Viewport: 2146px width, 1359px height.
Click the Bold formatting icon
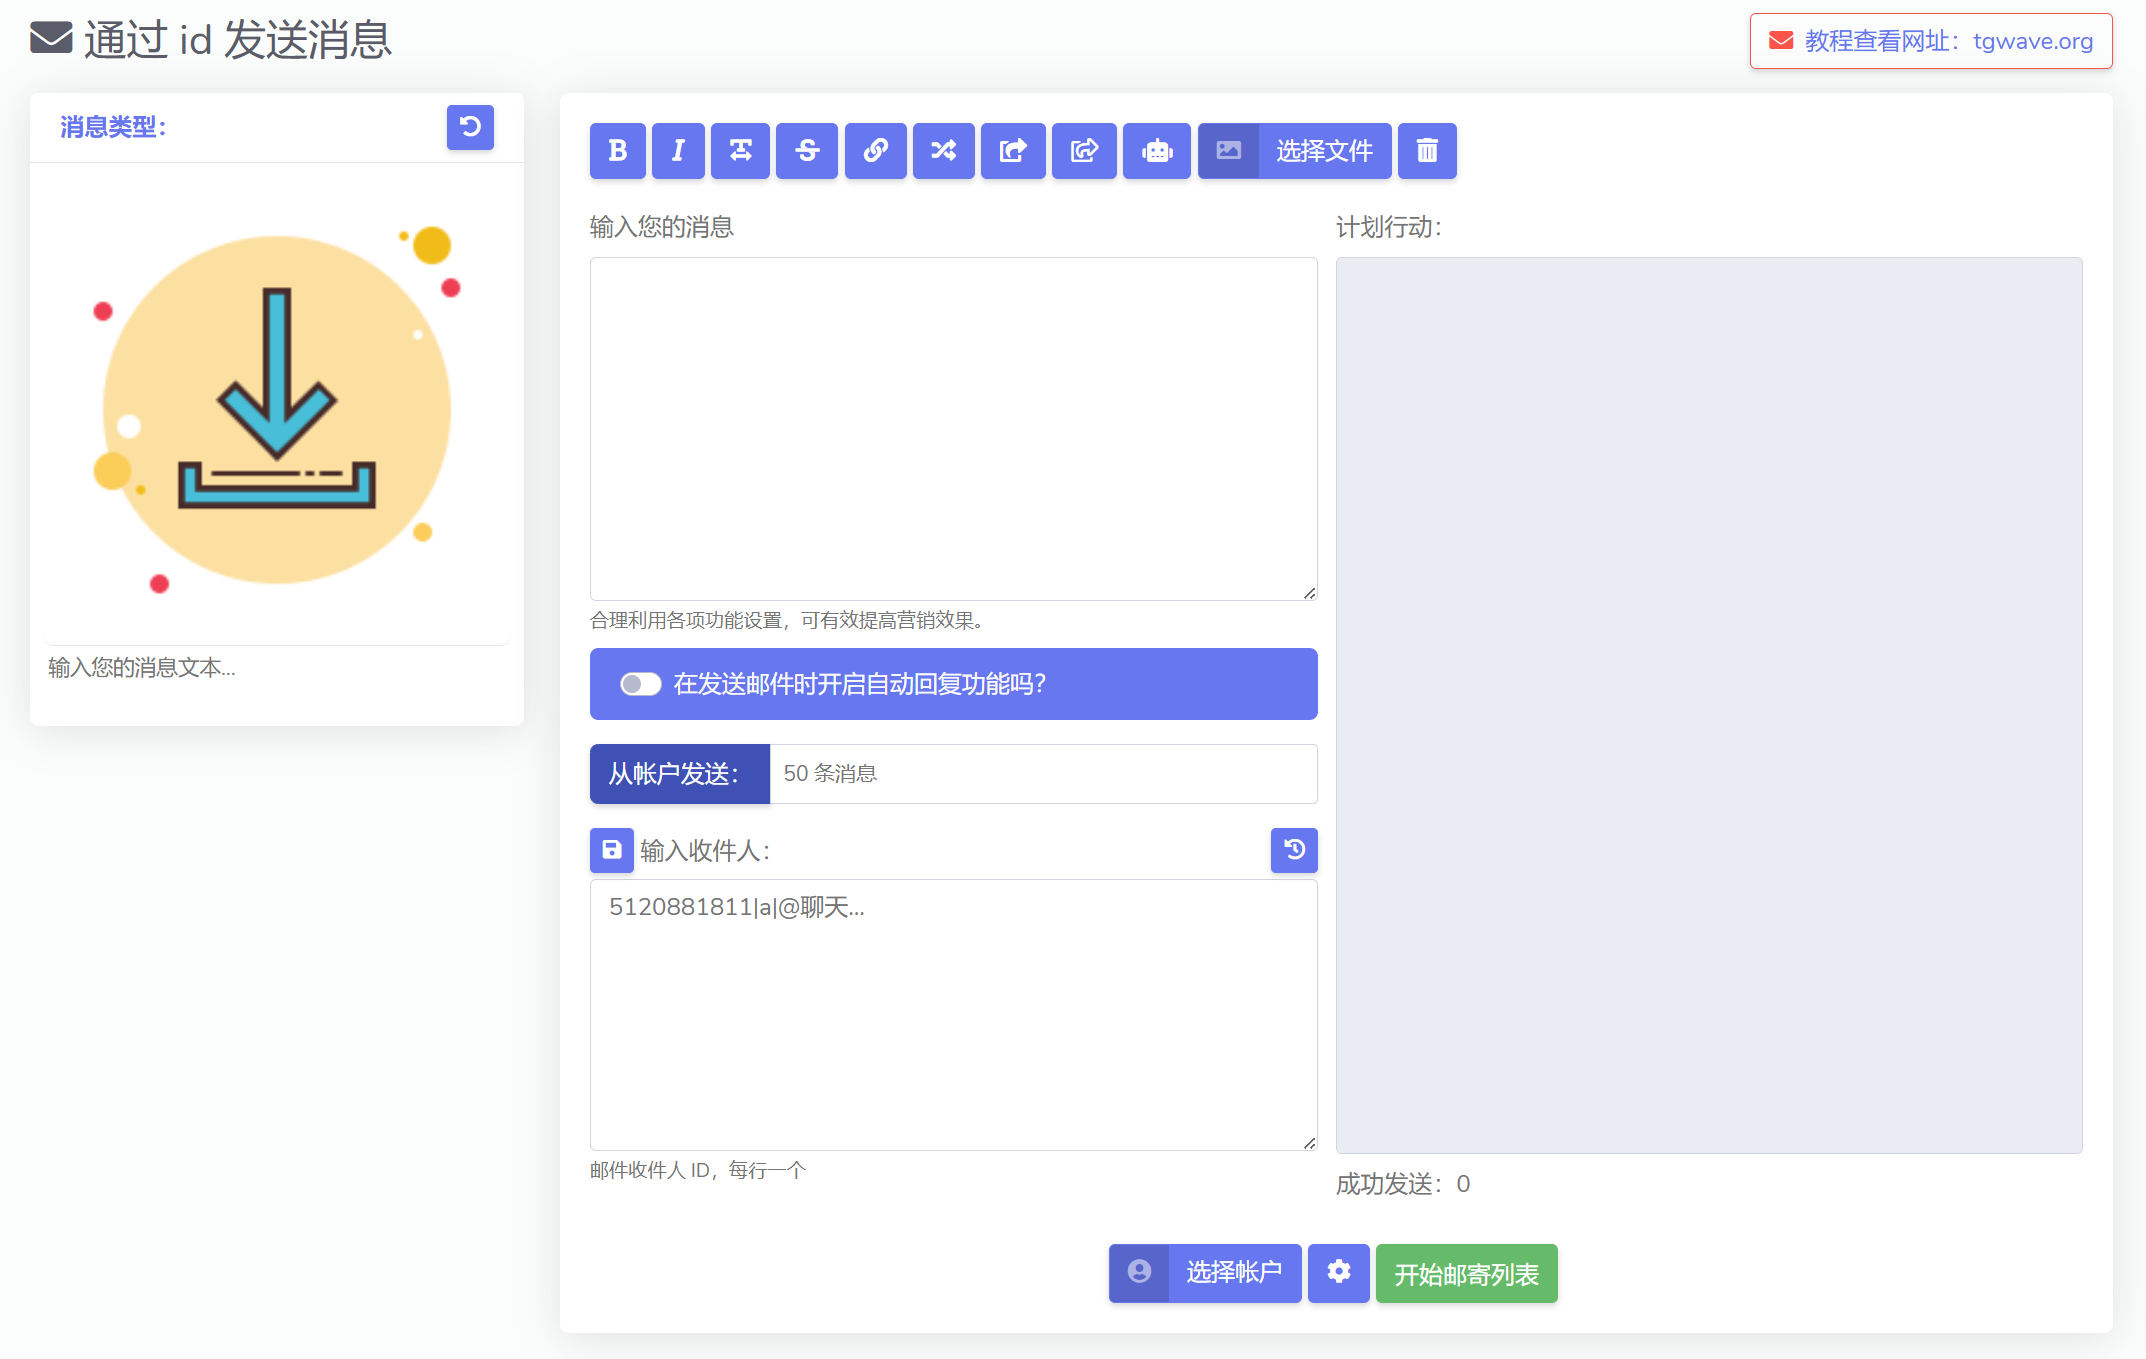click(x=617, y=151)
